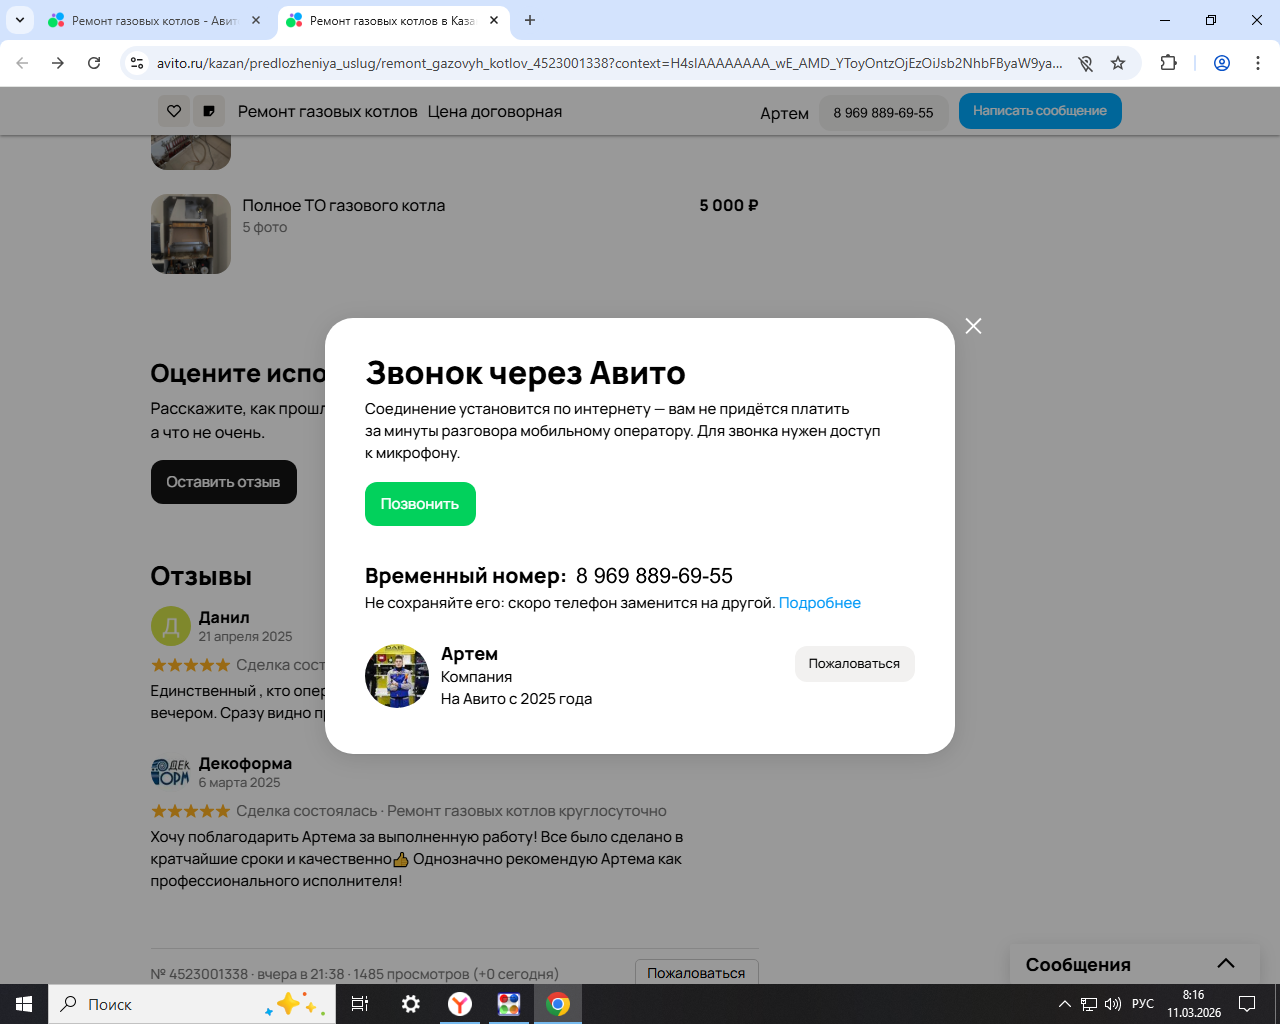The image size is (1280, 1024).
Task: Close the Avito call dialog
Action: [973, 326]
